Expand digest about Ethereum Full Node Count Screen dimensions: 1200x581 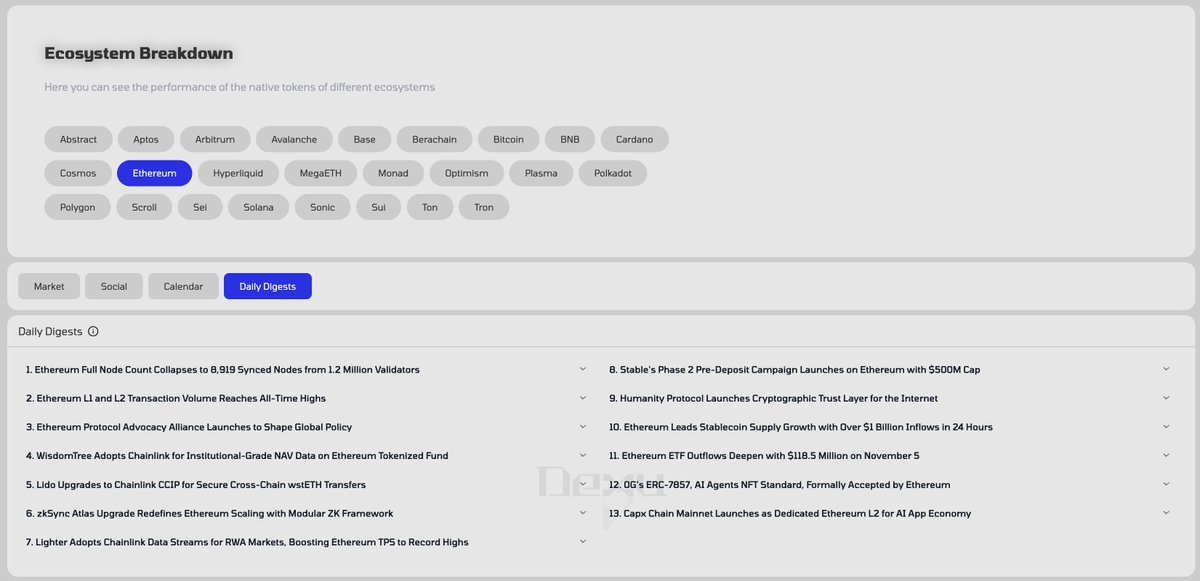pyautogui.click(x=583, y=369)
